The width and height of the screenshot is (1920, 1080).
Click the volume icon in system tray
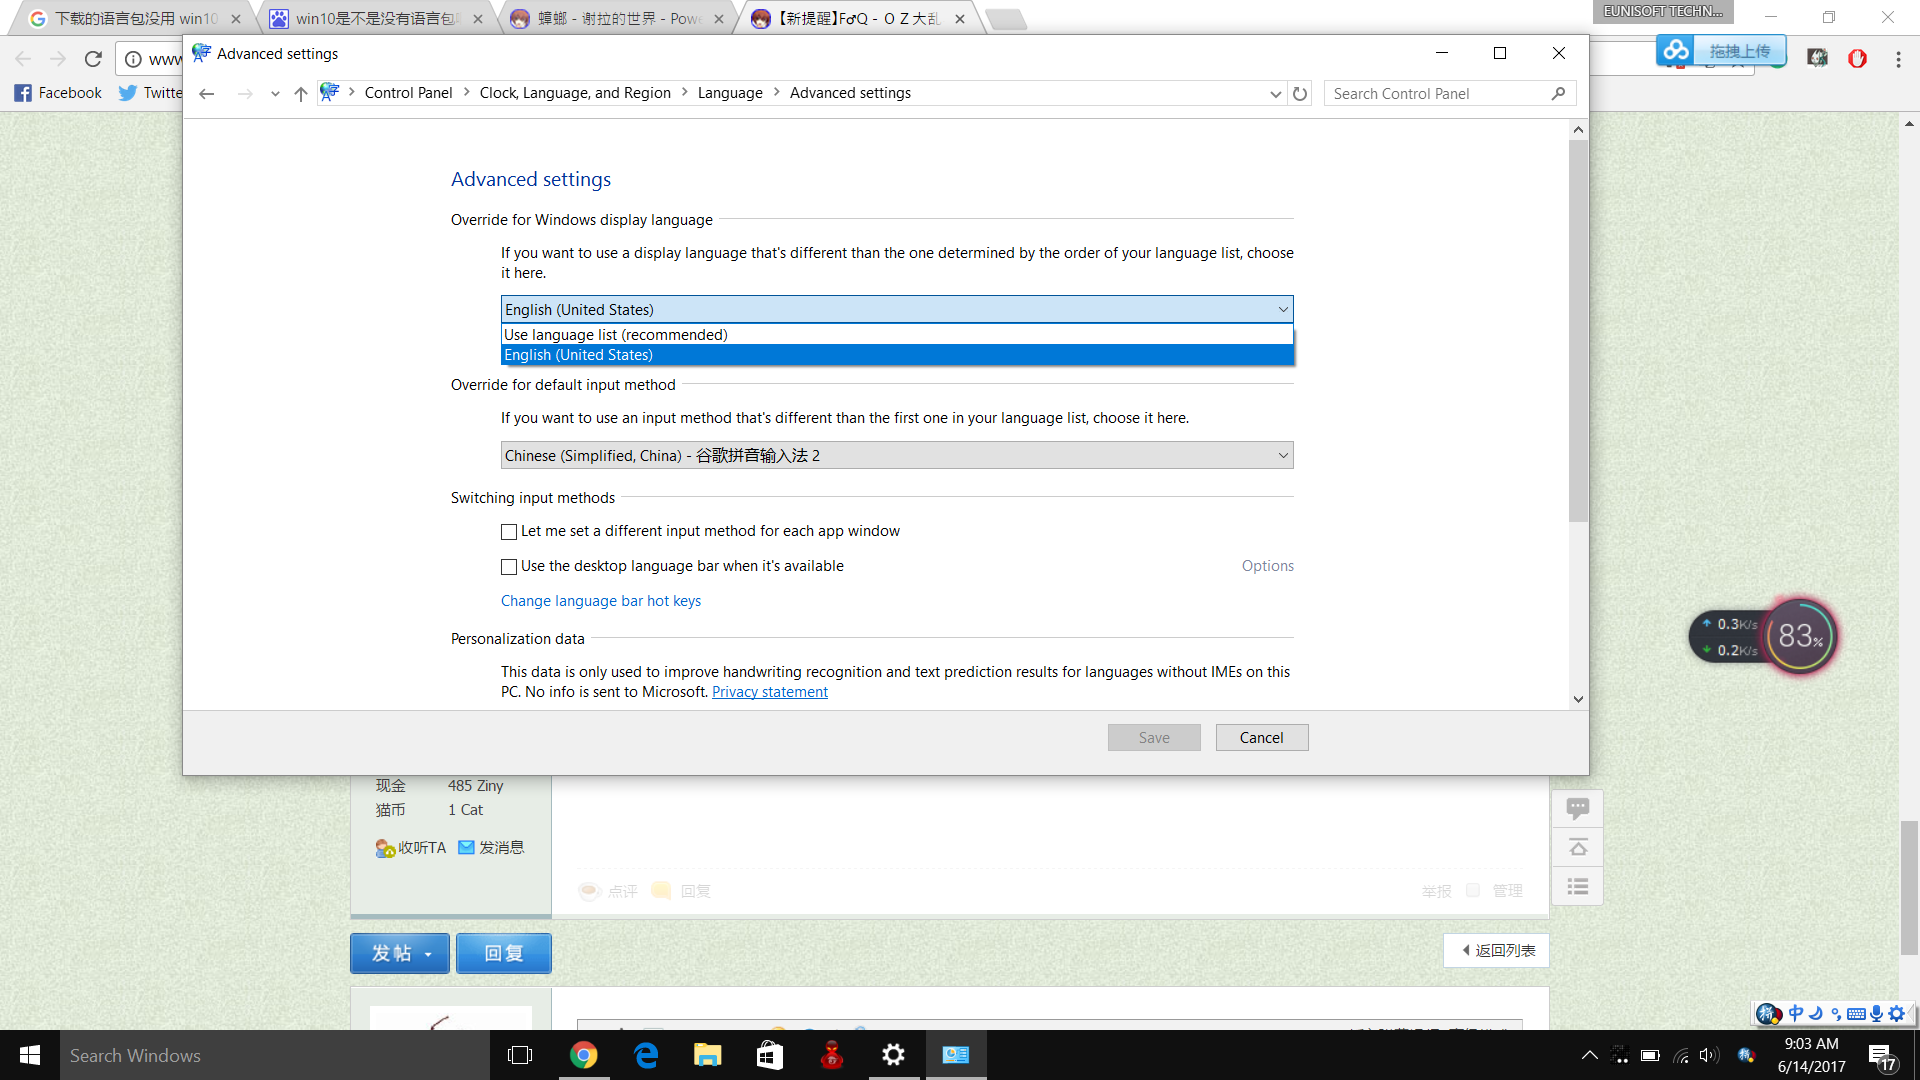pyautogui.click(x=1708, y=1056)
